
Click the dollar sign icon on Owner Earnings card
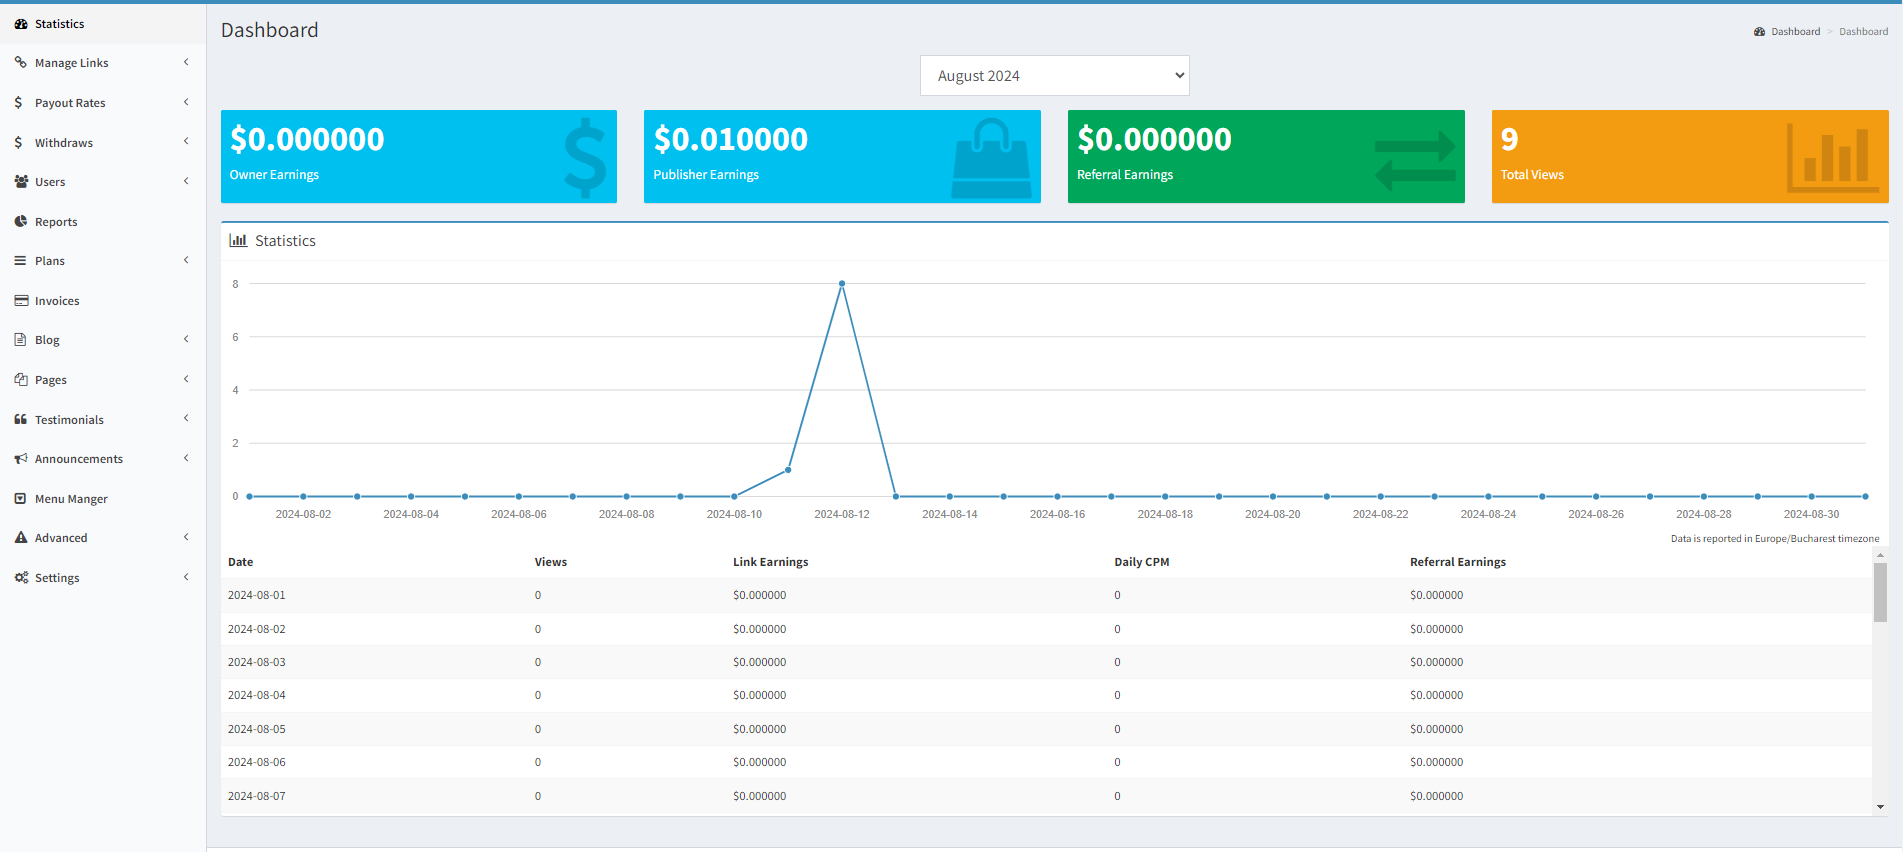[584, 157]
